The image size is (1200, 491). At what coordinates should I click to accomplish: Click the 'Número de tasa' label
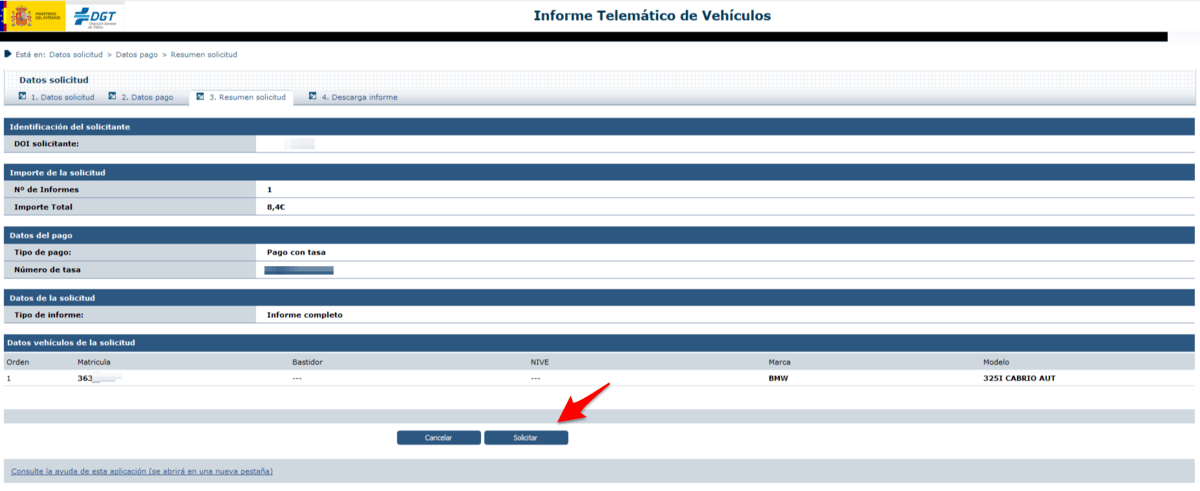[x=46, y=270]
